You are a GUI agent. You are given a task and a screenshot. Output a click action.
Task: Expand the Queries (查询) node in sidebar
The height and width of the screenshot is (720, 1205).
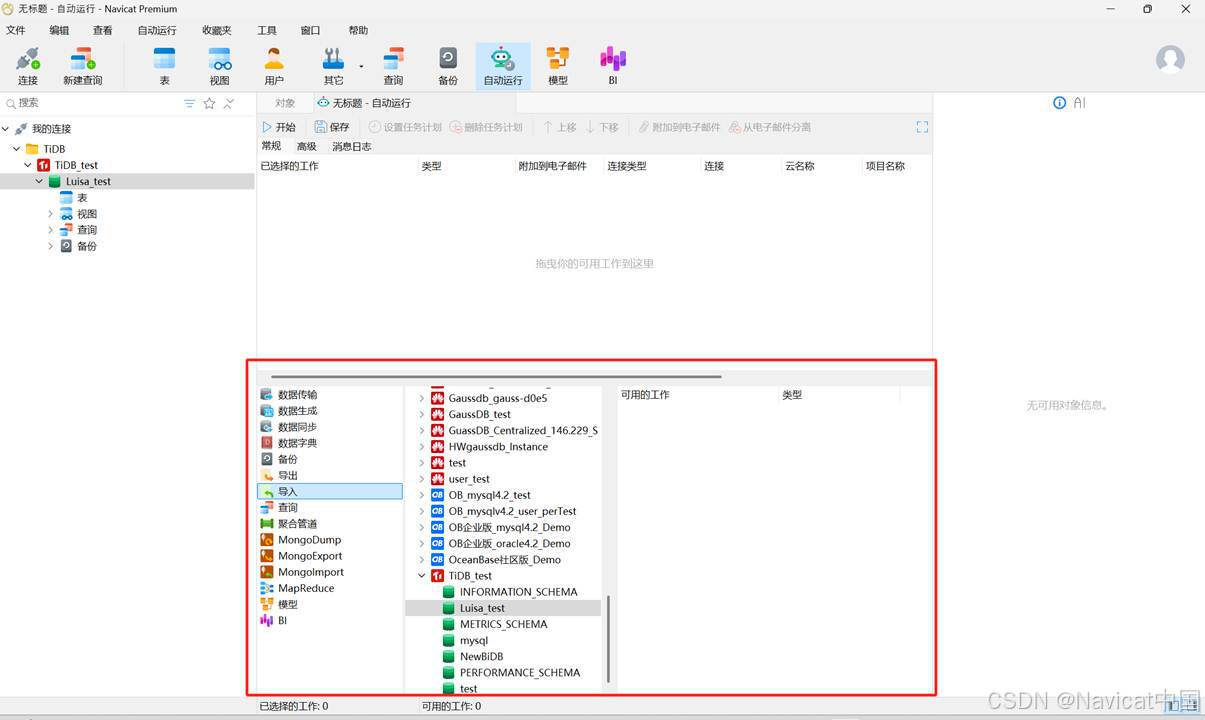pos(51,230)
